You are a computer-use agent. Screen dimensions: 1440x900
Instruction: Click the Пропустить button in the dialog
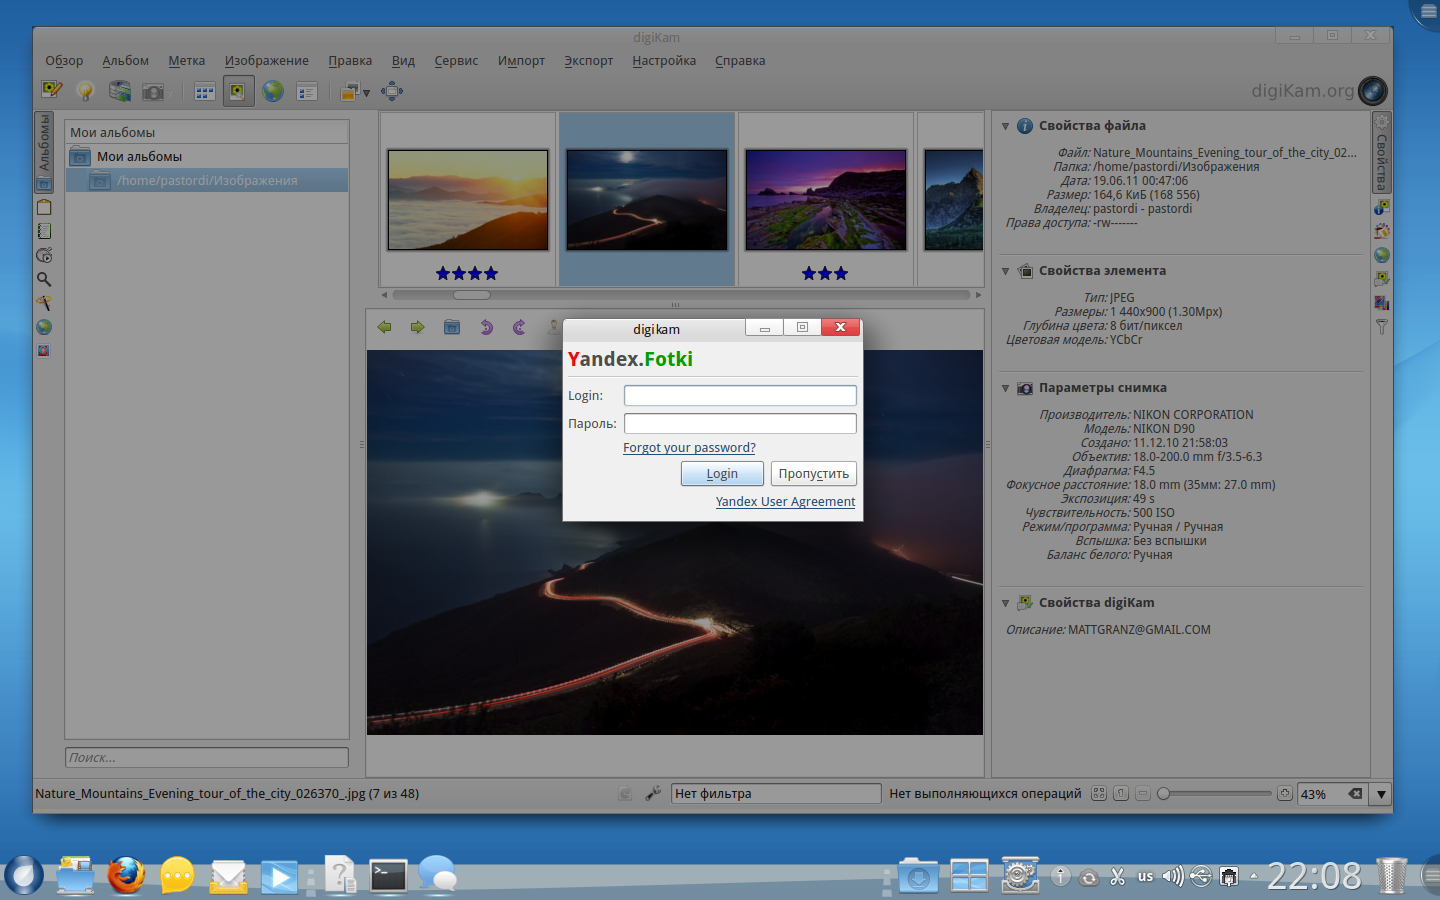pyautogui.click(x=813, y=474)
